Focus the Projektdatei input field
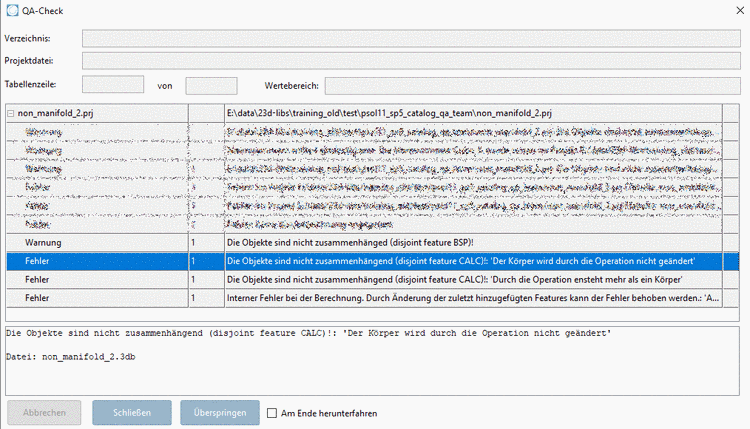 click(411, 61)
